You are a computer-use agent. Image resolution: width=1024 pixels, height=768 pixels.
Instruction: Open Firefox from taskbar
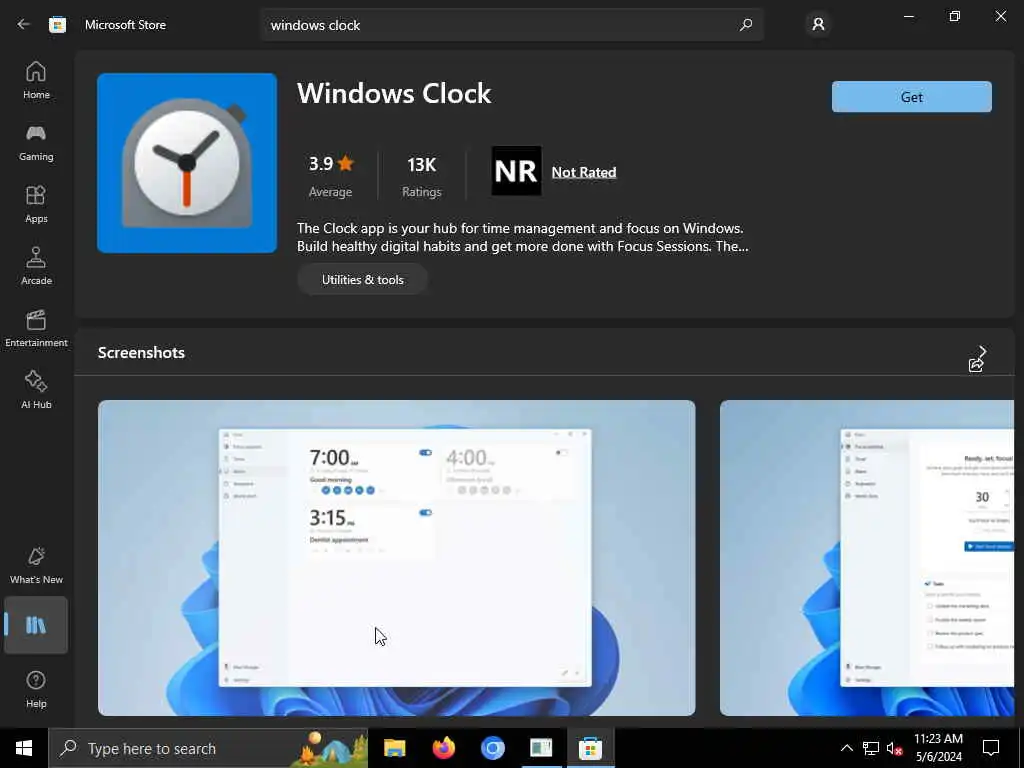(x=443, y=748)
